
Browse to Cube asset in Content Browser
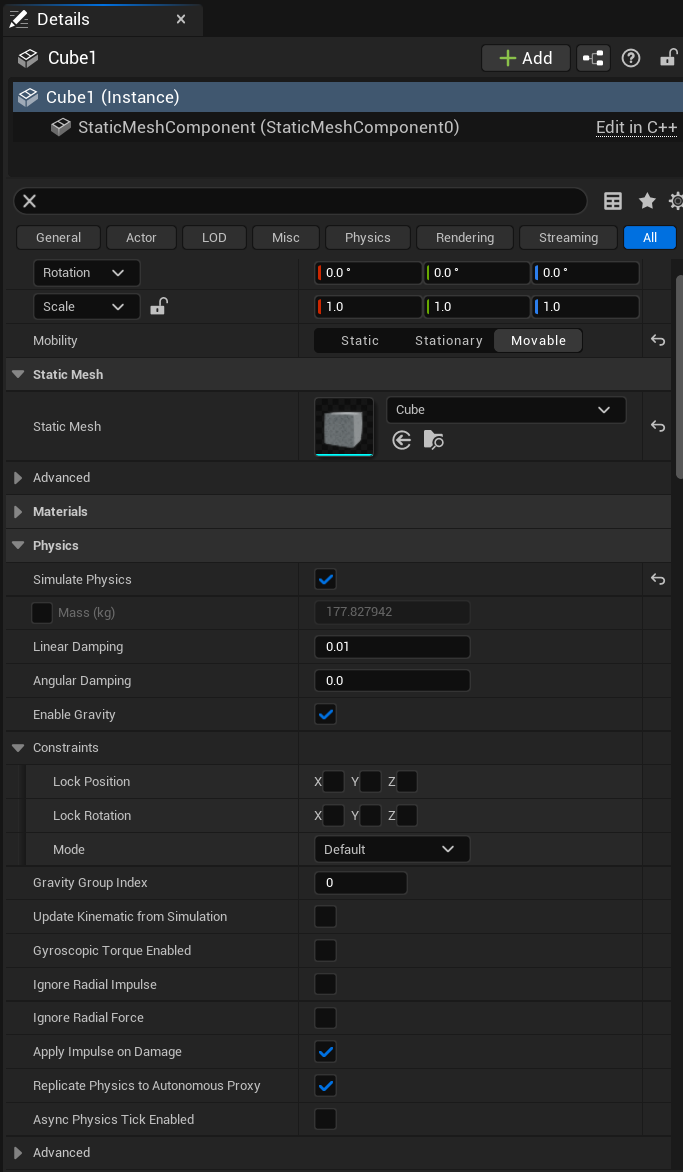[x=433, y=440]
